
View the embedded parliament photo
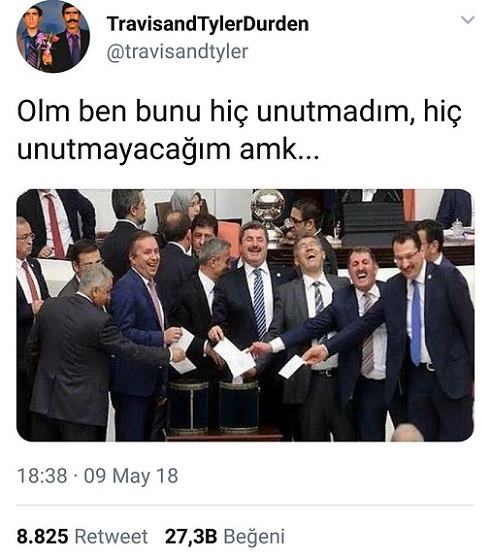[245, 315]
